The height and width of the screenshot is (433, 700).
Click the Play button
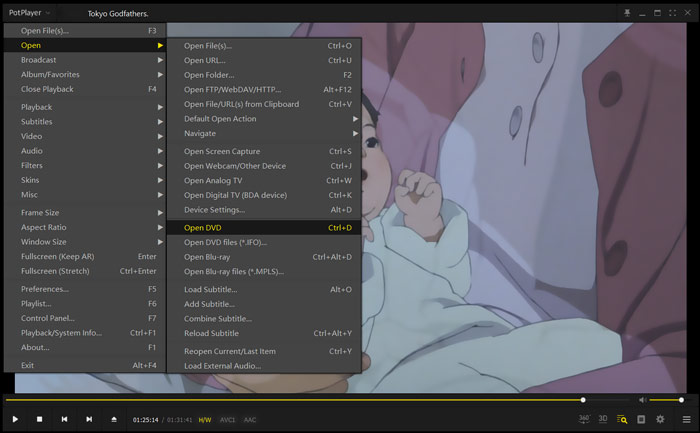pos(15,419)
